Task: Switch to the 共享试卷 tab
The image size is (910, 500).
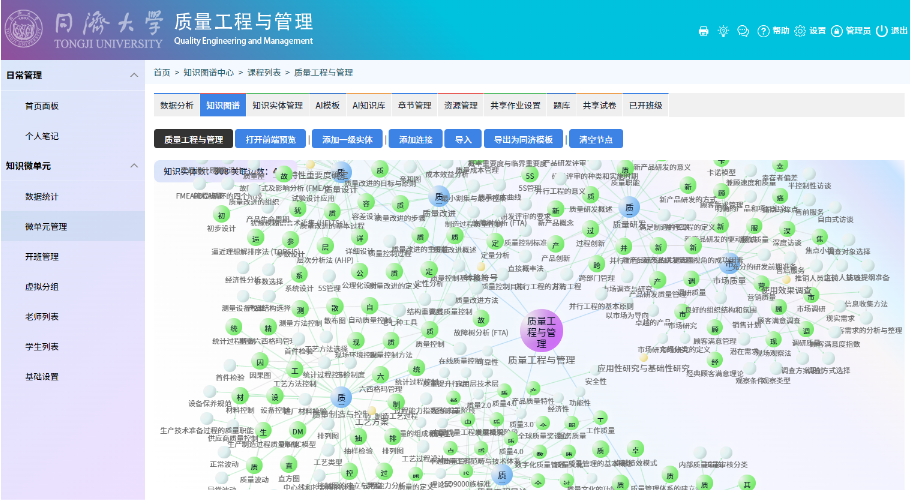Action: pyautogui.click(x=600, y=105)
